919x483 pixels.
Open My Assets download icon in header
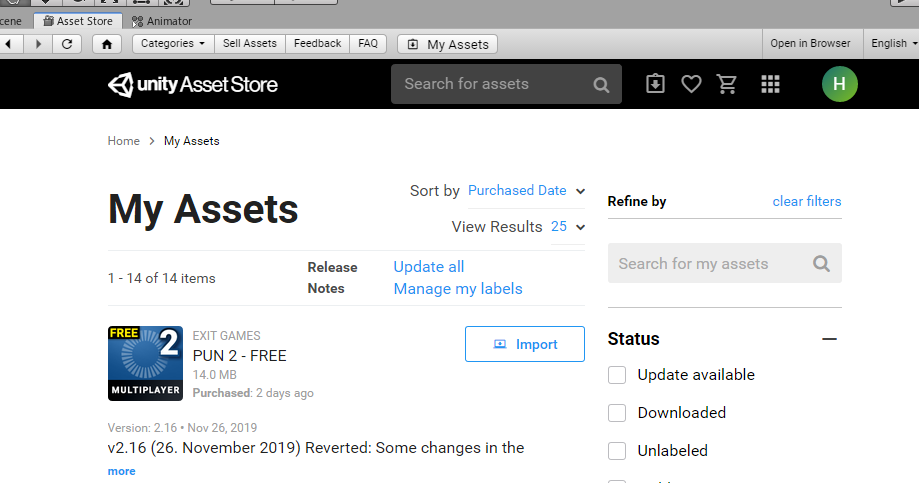tap(655, 84)
